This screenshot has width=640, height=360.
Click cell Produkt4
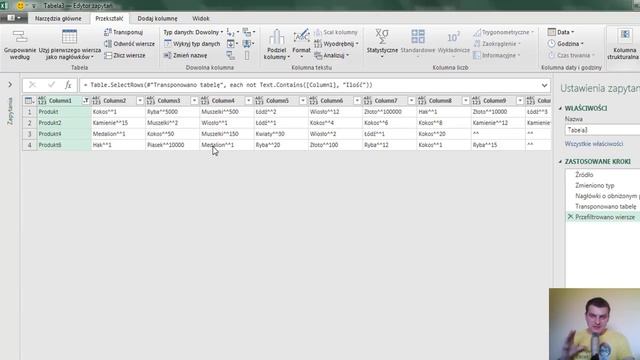(x=64, y=134)
